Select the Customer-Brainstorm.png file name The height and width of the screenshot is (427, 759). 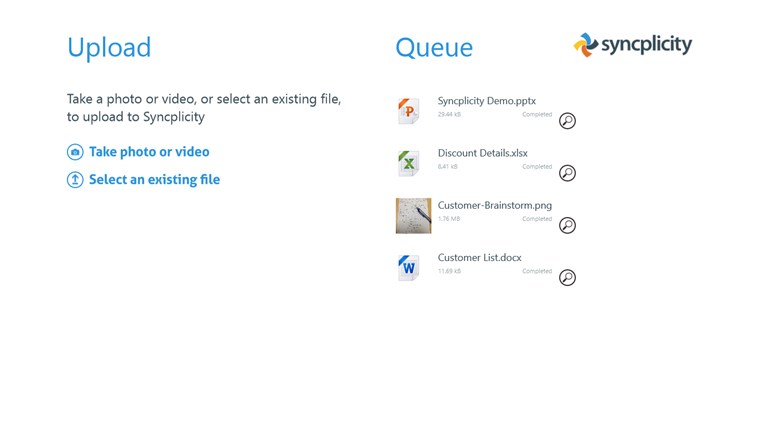pos(495,205)
